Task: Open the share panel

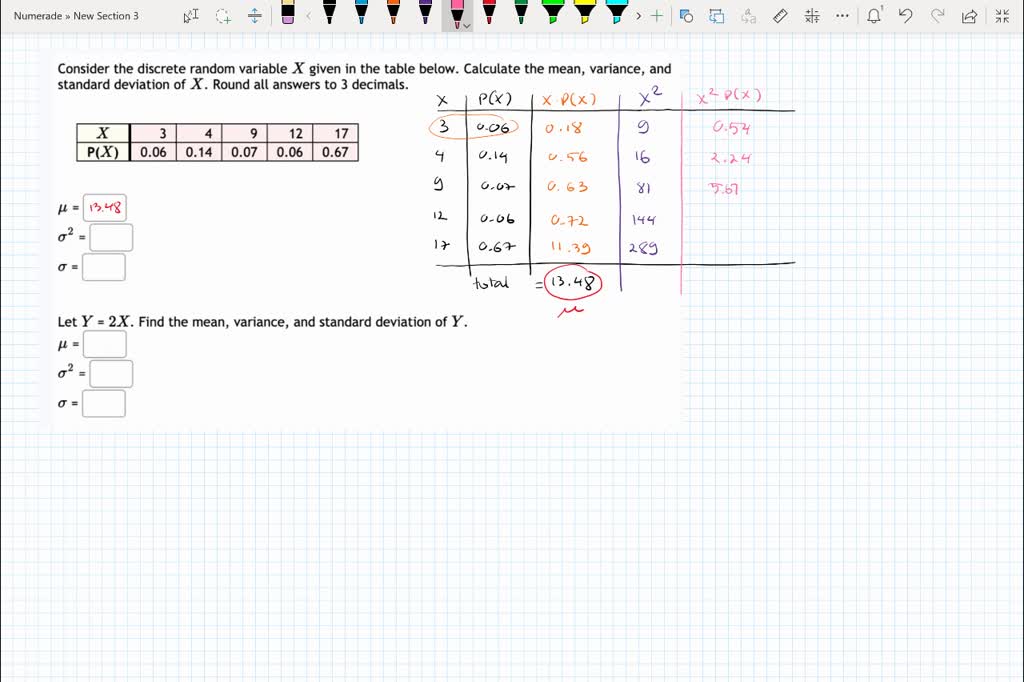Action: coord(969,16)
